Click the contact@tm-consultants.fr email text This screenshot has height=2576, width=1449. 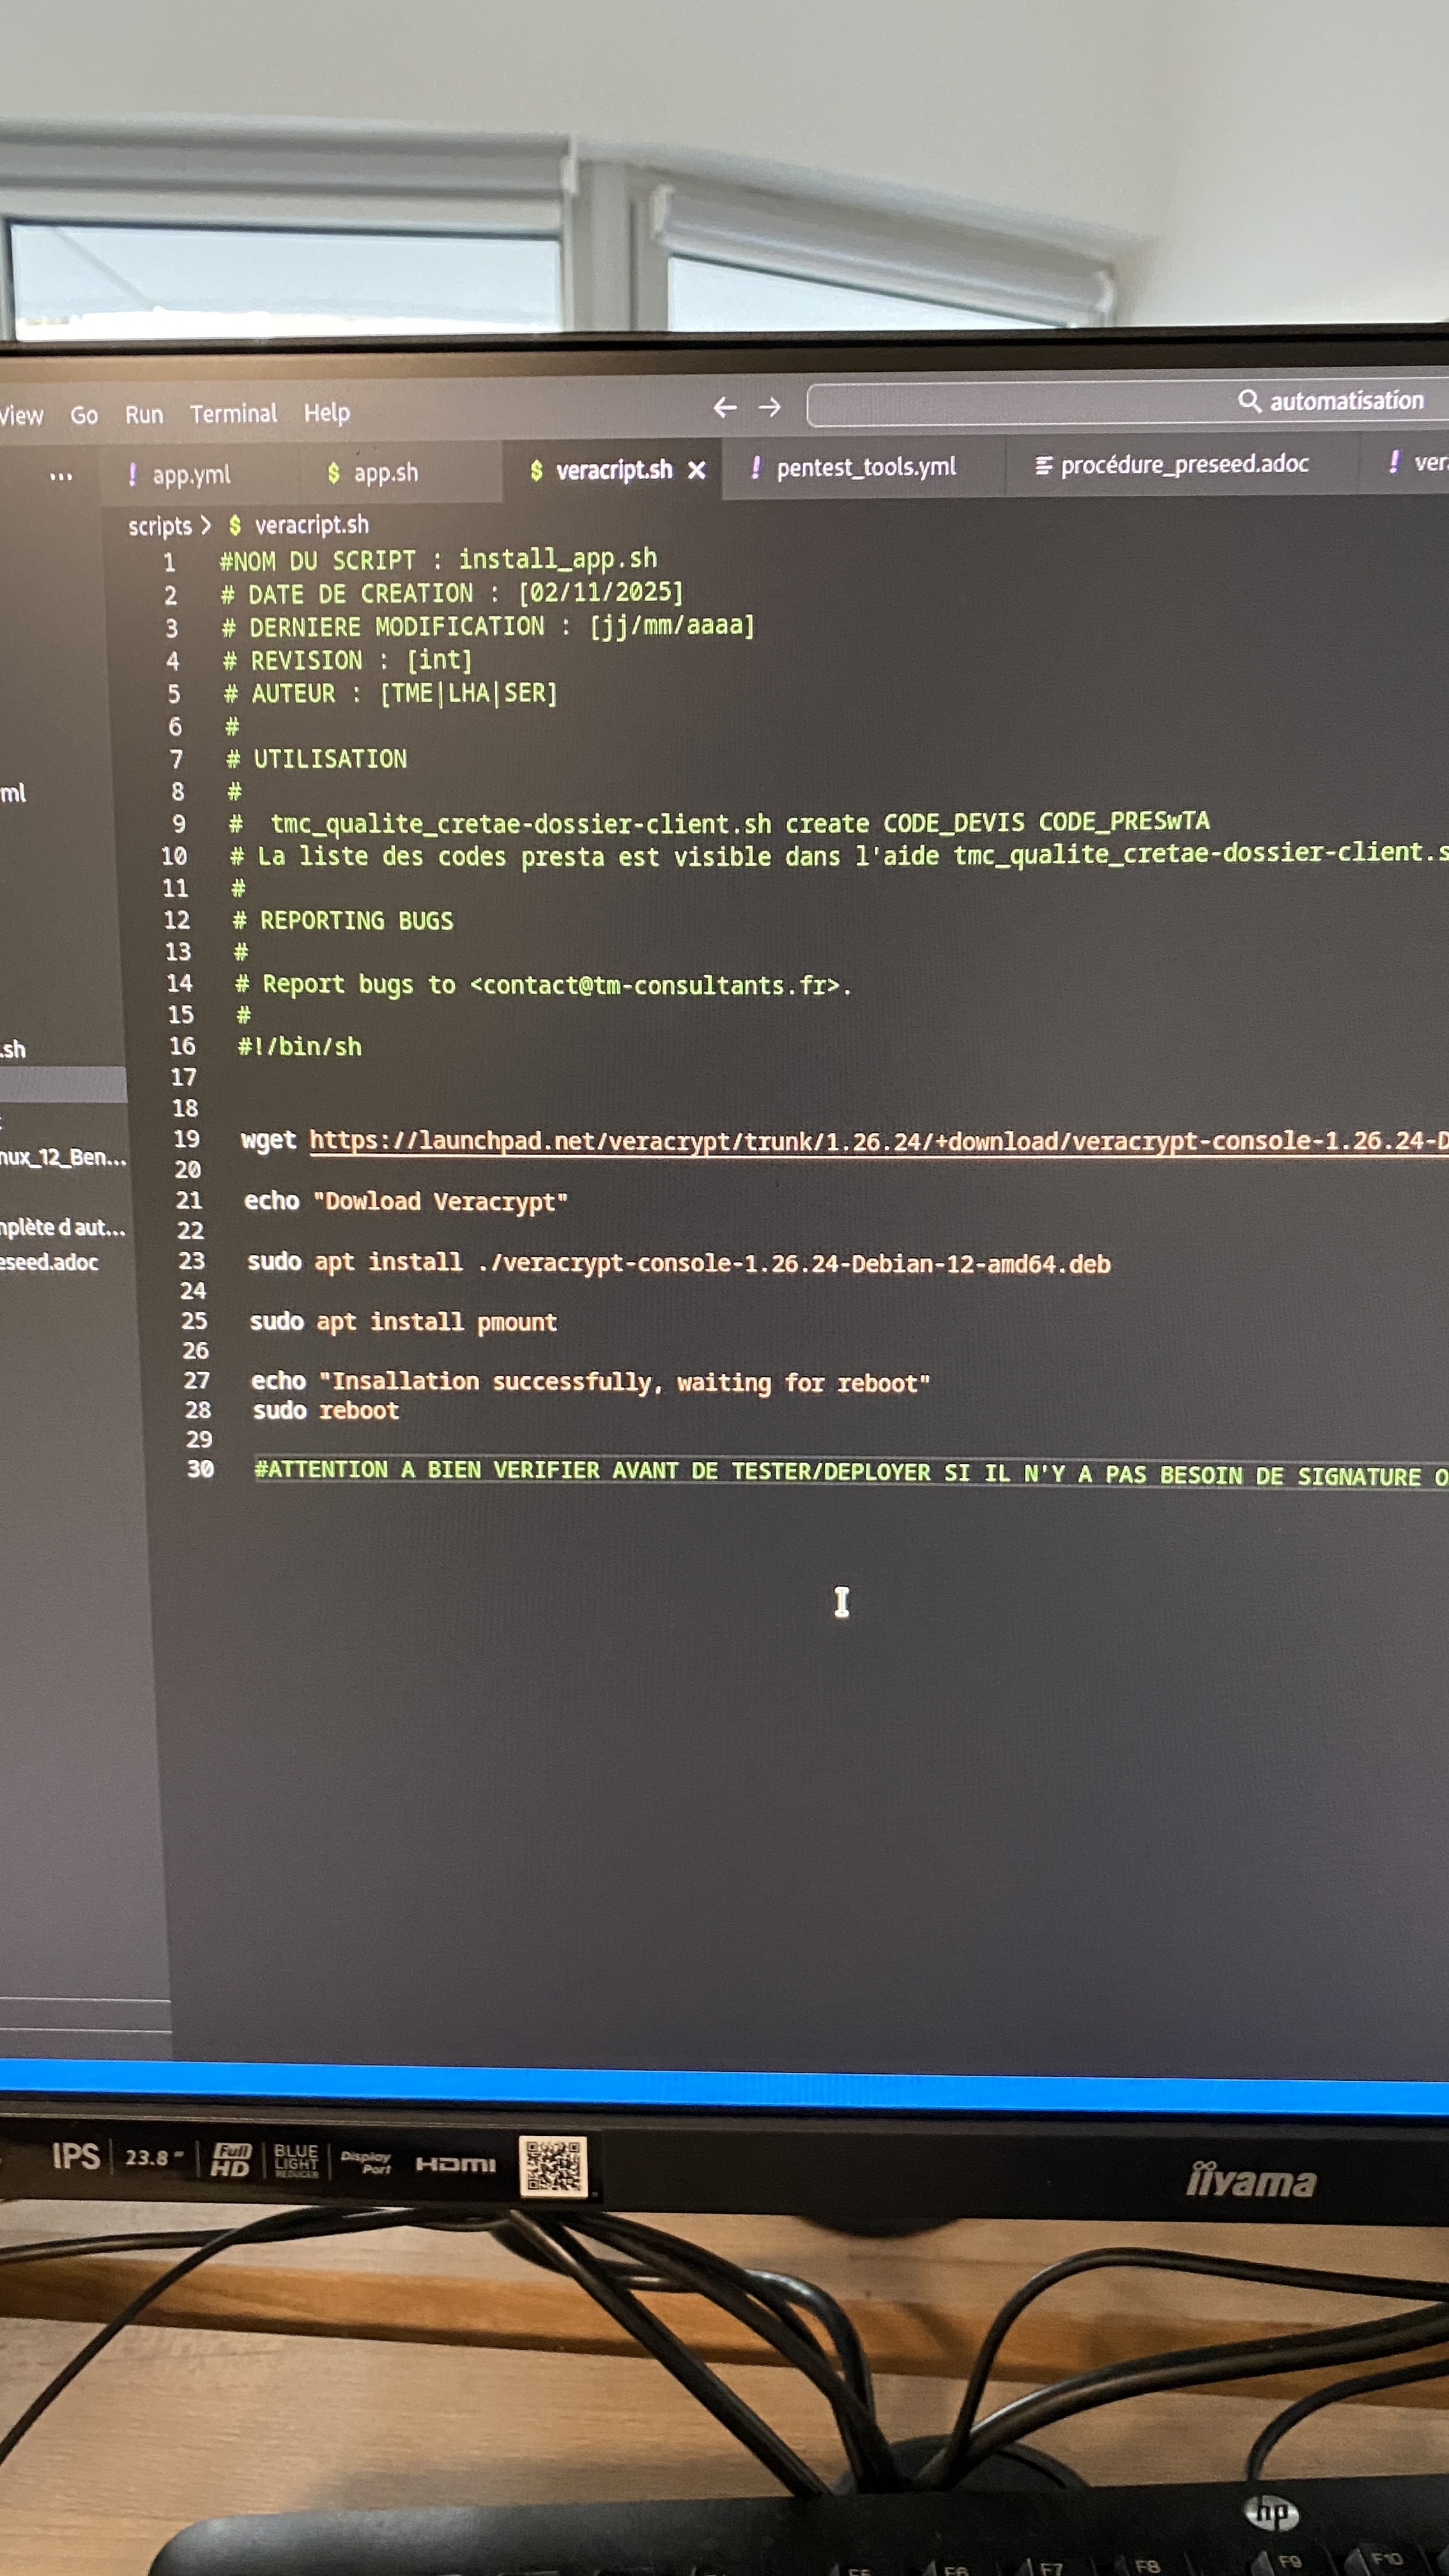click(654, 986)
